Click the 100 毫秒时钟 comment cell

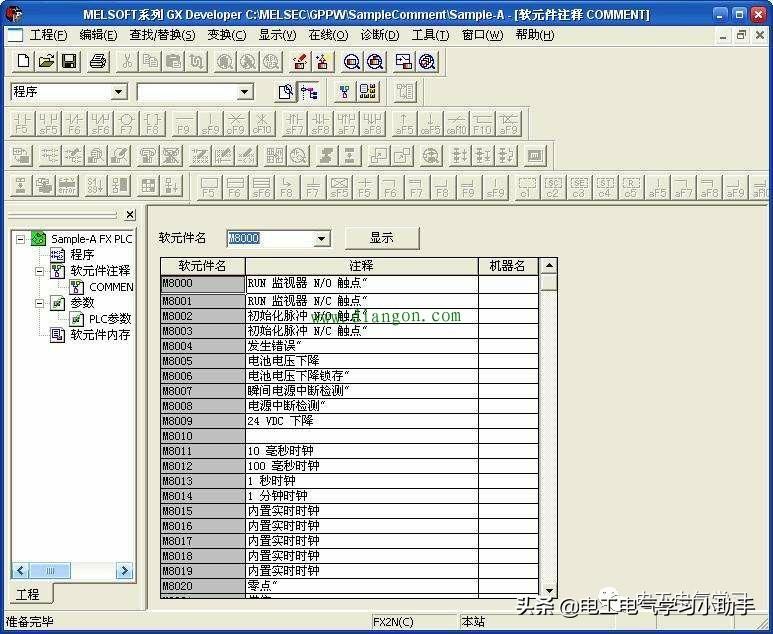362,466
